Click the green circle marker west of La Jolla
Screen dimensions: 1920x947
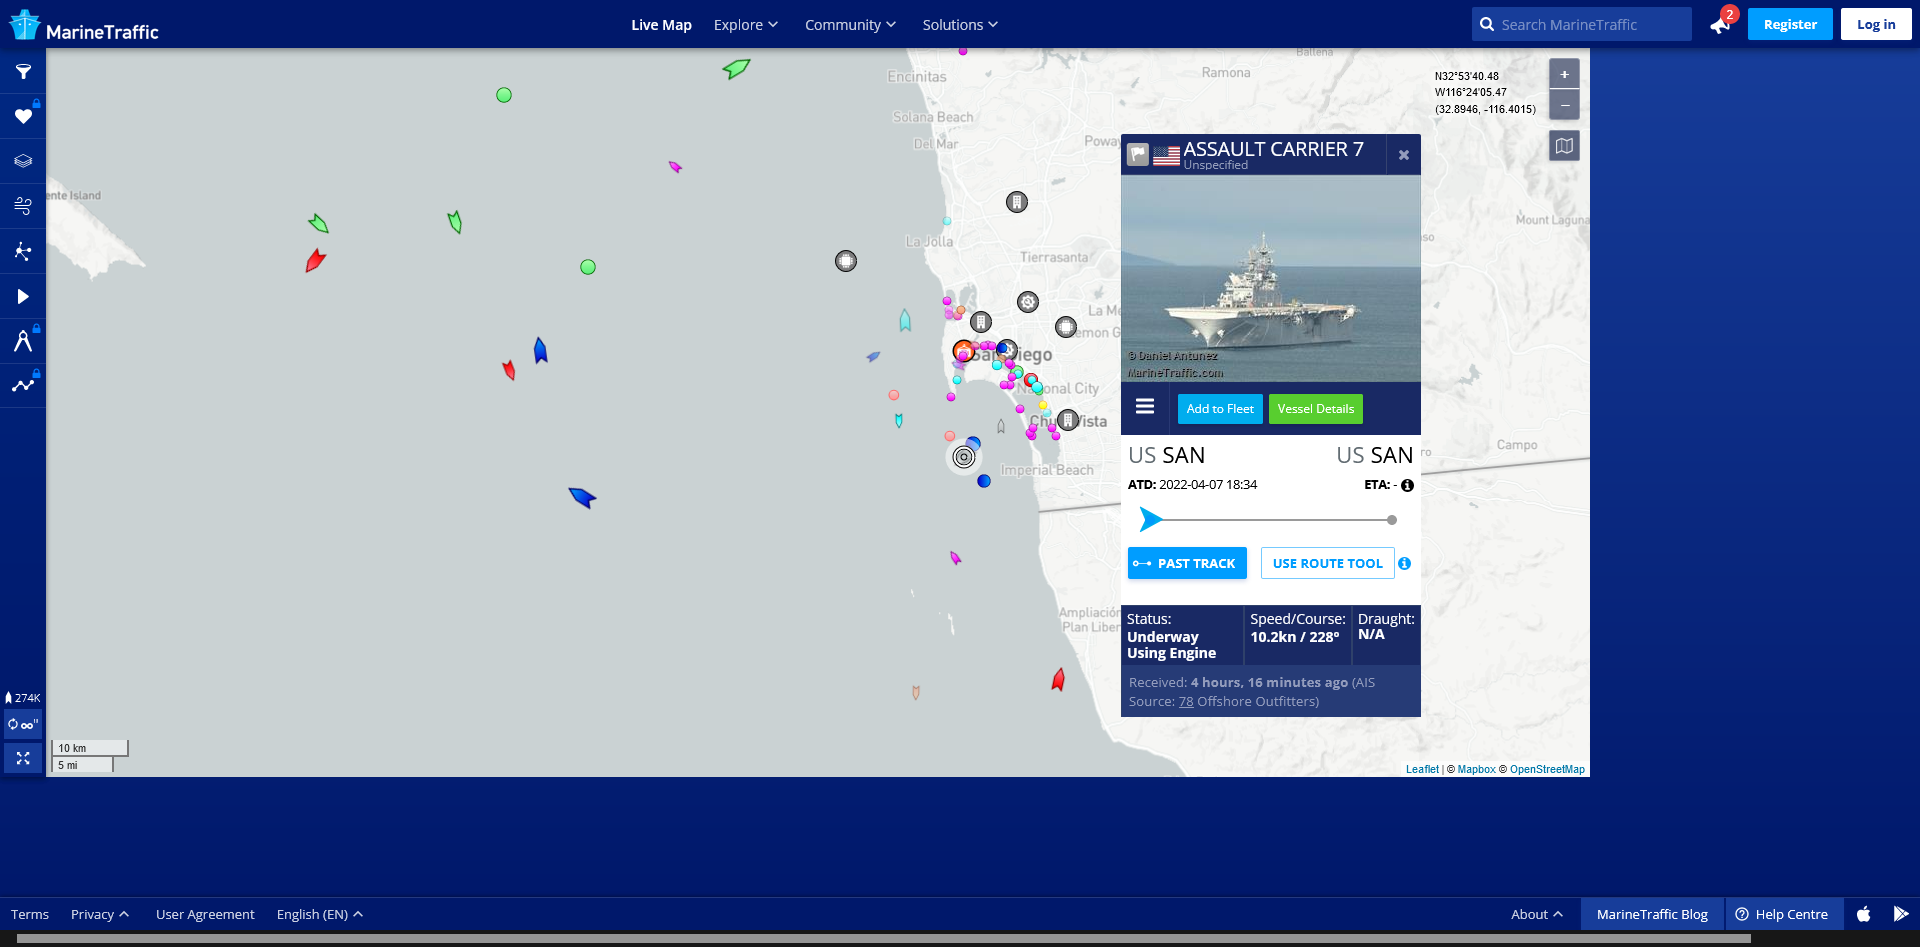pos(588,267)
